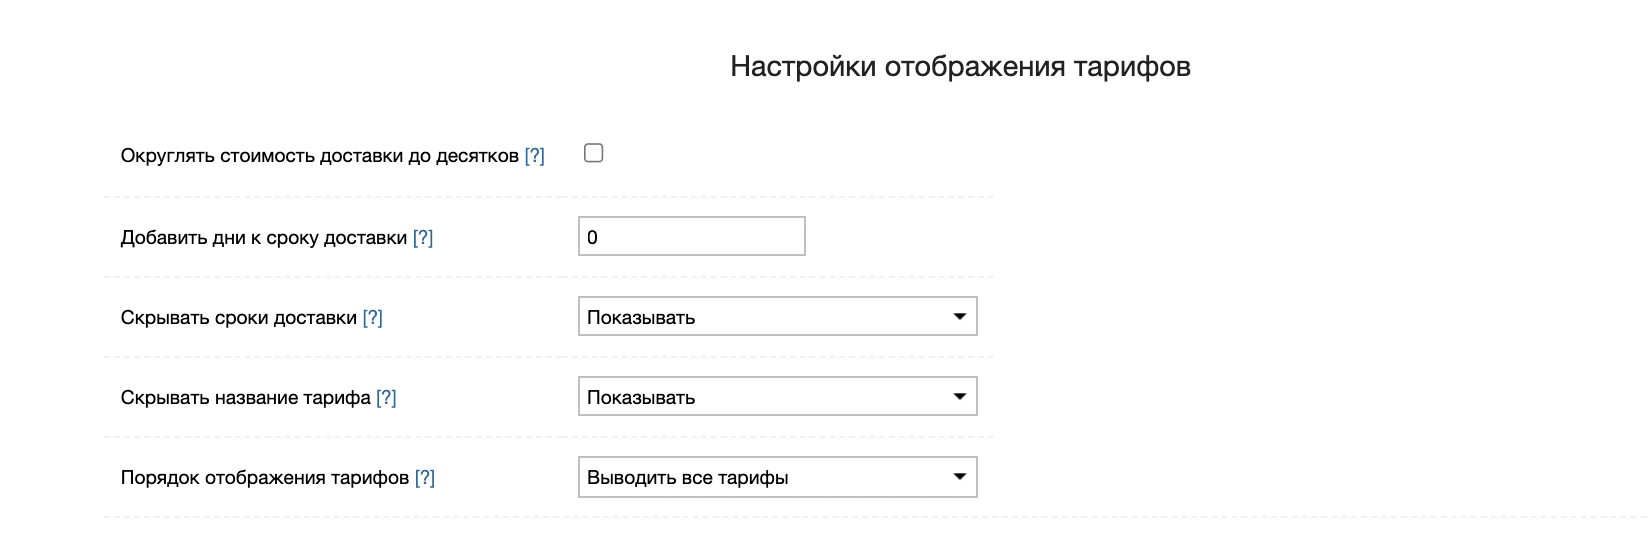Click the arrow on the tariff order dropdown
The width and height of the screenshot is (1648, 544).
(x=959, y=477)
